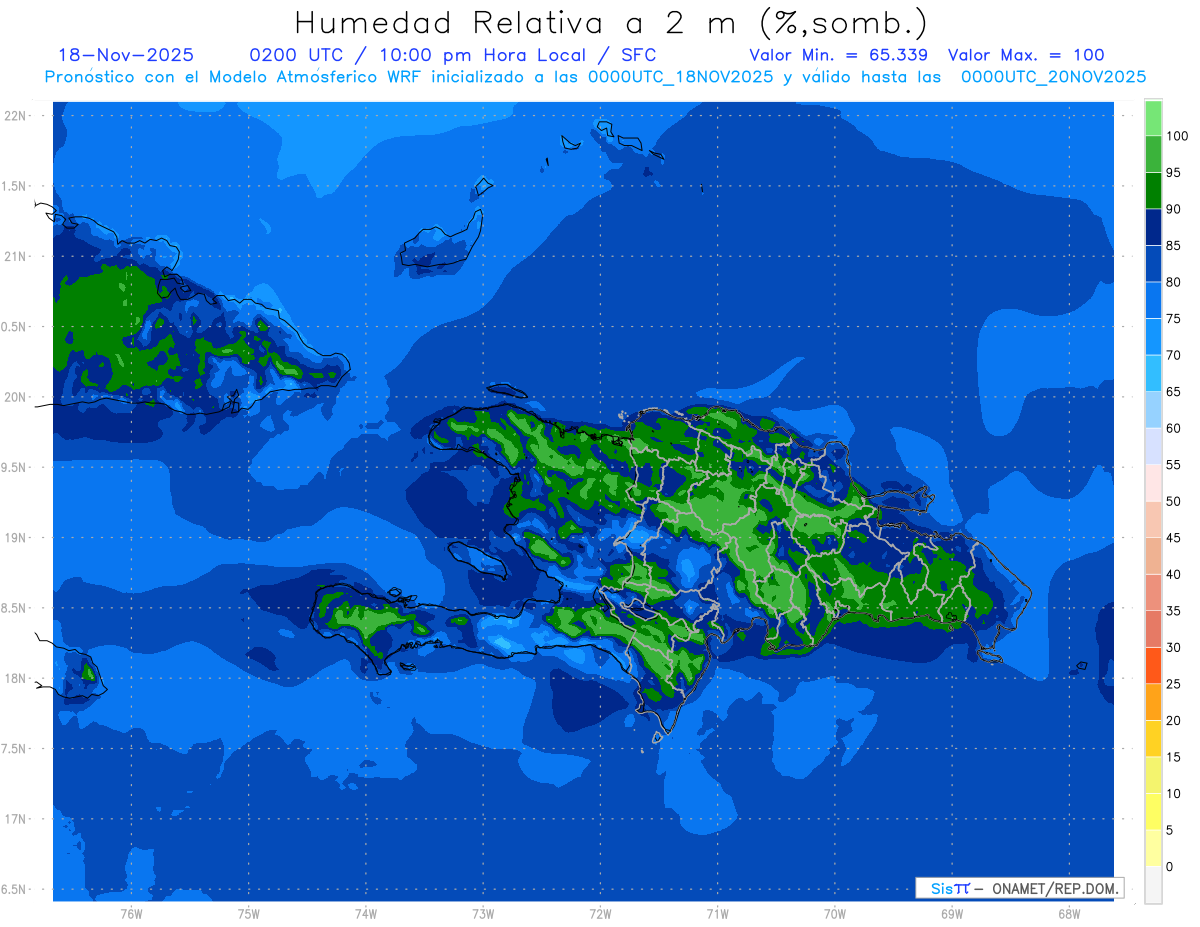
Task: Click the light green swatch above 100
Action: tap(1153, 118)
